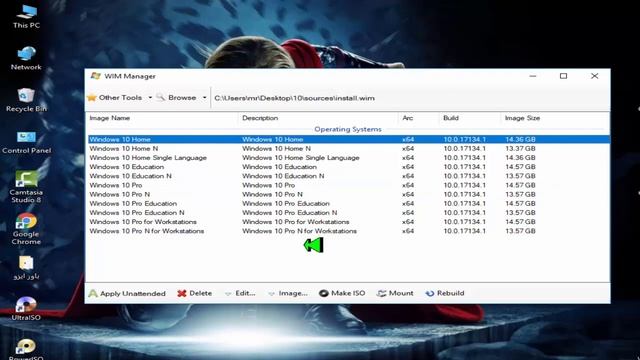This screenshot has width=640, height=360.
Task: Click description cell Windows 10 Home Single Language
Action: click(x=301, y=158)
